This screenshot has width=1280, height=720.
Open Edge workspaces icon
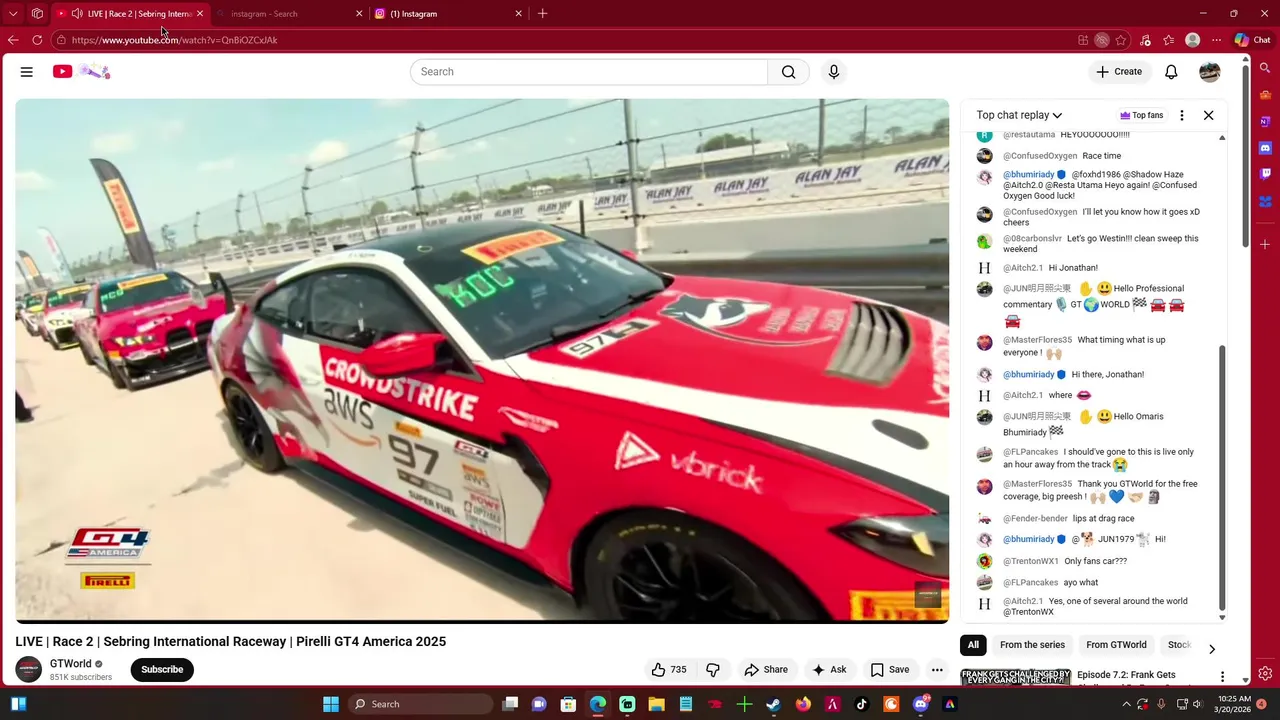[x=37, y=14]
